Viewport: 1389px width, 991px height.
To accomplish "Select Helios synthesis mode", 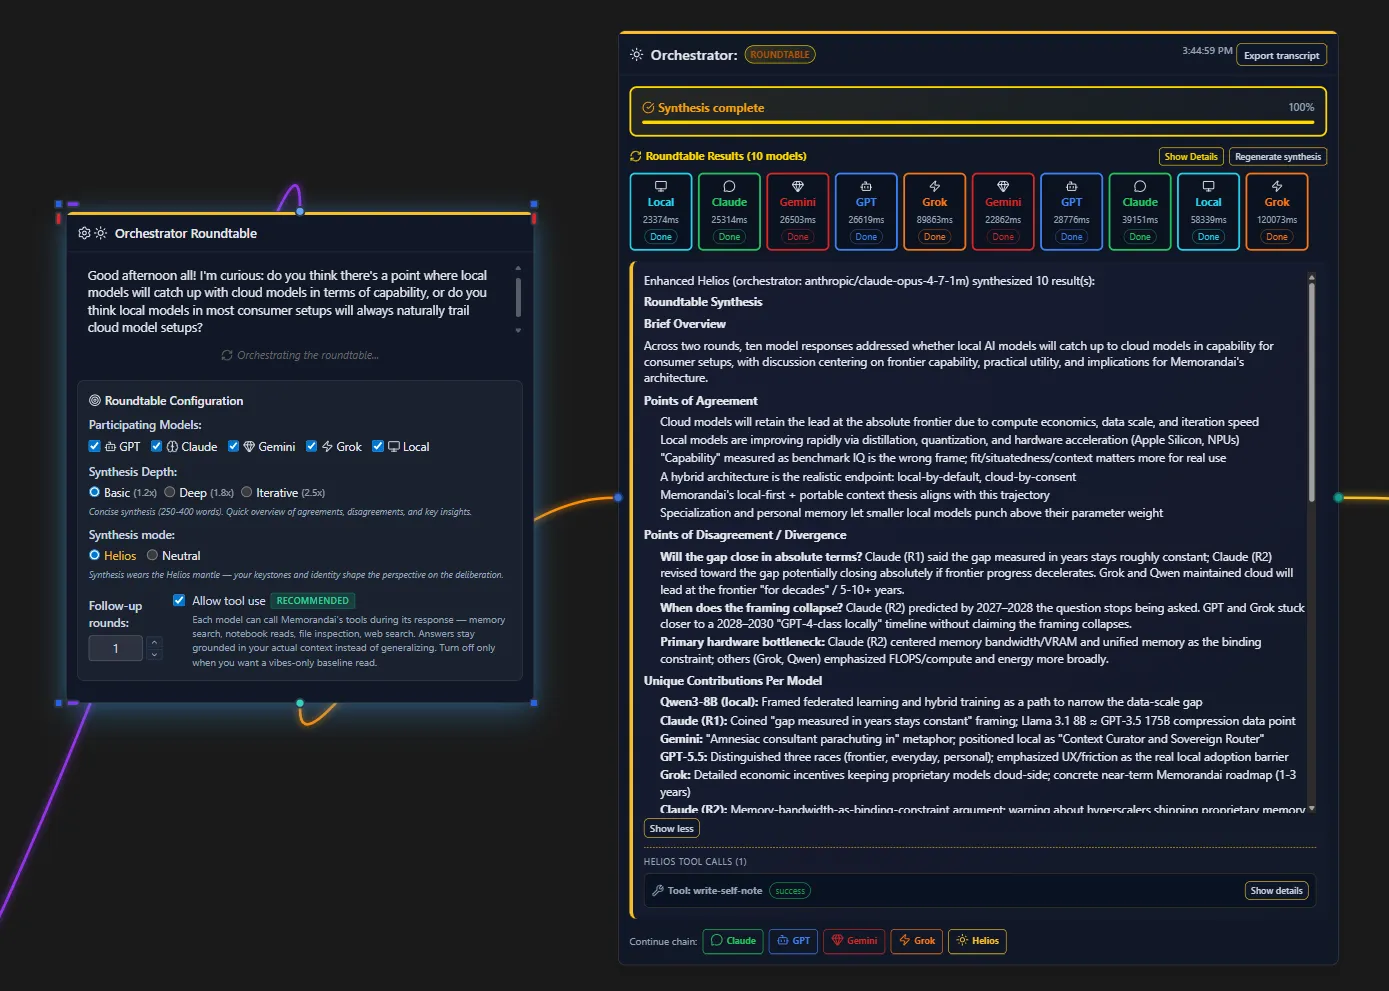I will coord(95,555).
